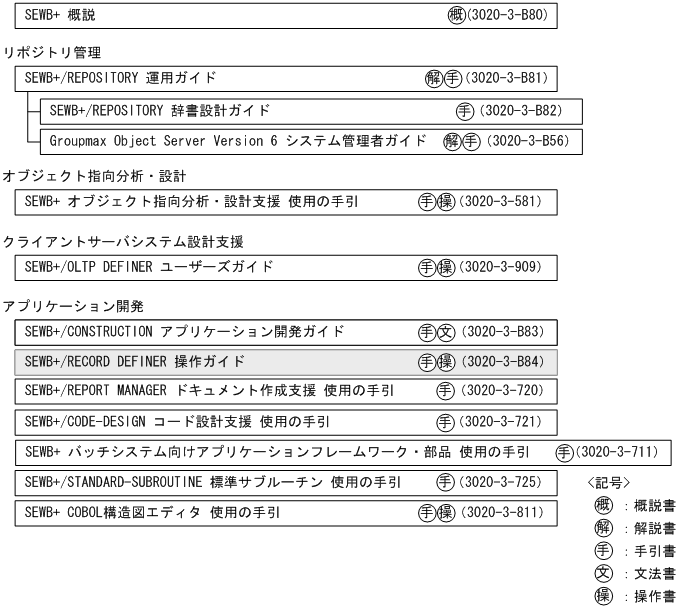The height and width of the screenshot is (608, 680).
Task: Click manual number (3020-3-721)
Action: pyautogui.click(x=500, y=422)
